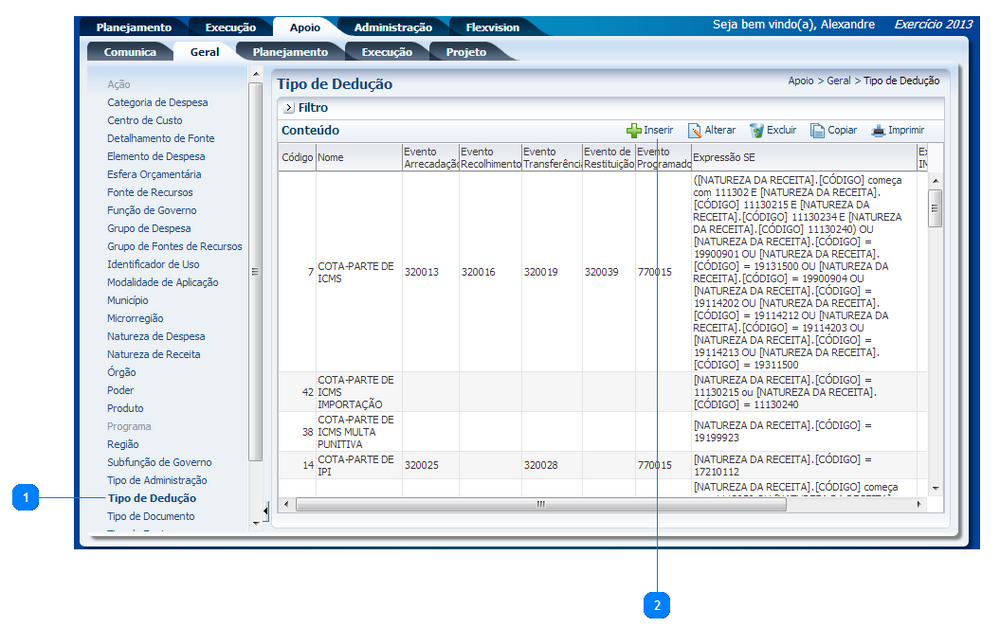Image resolution: width=1000 pixels, height=627 pixels.
Task: Open Categoria de Despesa in sidebar
Action: point(157,102)
